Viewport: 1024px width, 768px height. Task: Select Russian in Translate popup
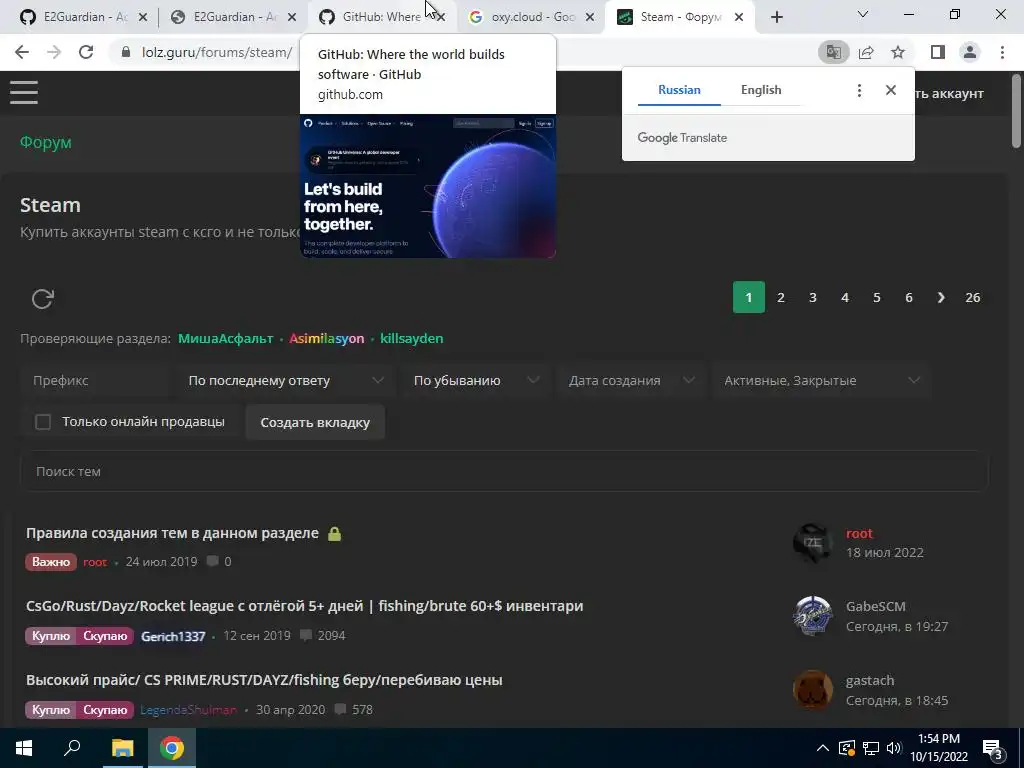(679, 90)
